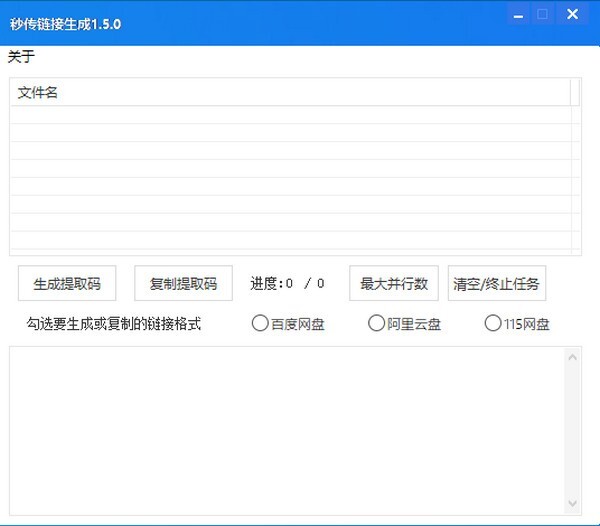Click the output box scroll-down arrow
This screenshot has height=526, width=600.
(572, 503)
